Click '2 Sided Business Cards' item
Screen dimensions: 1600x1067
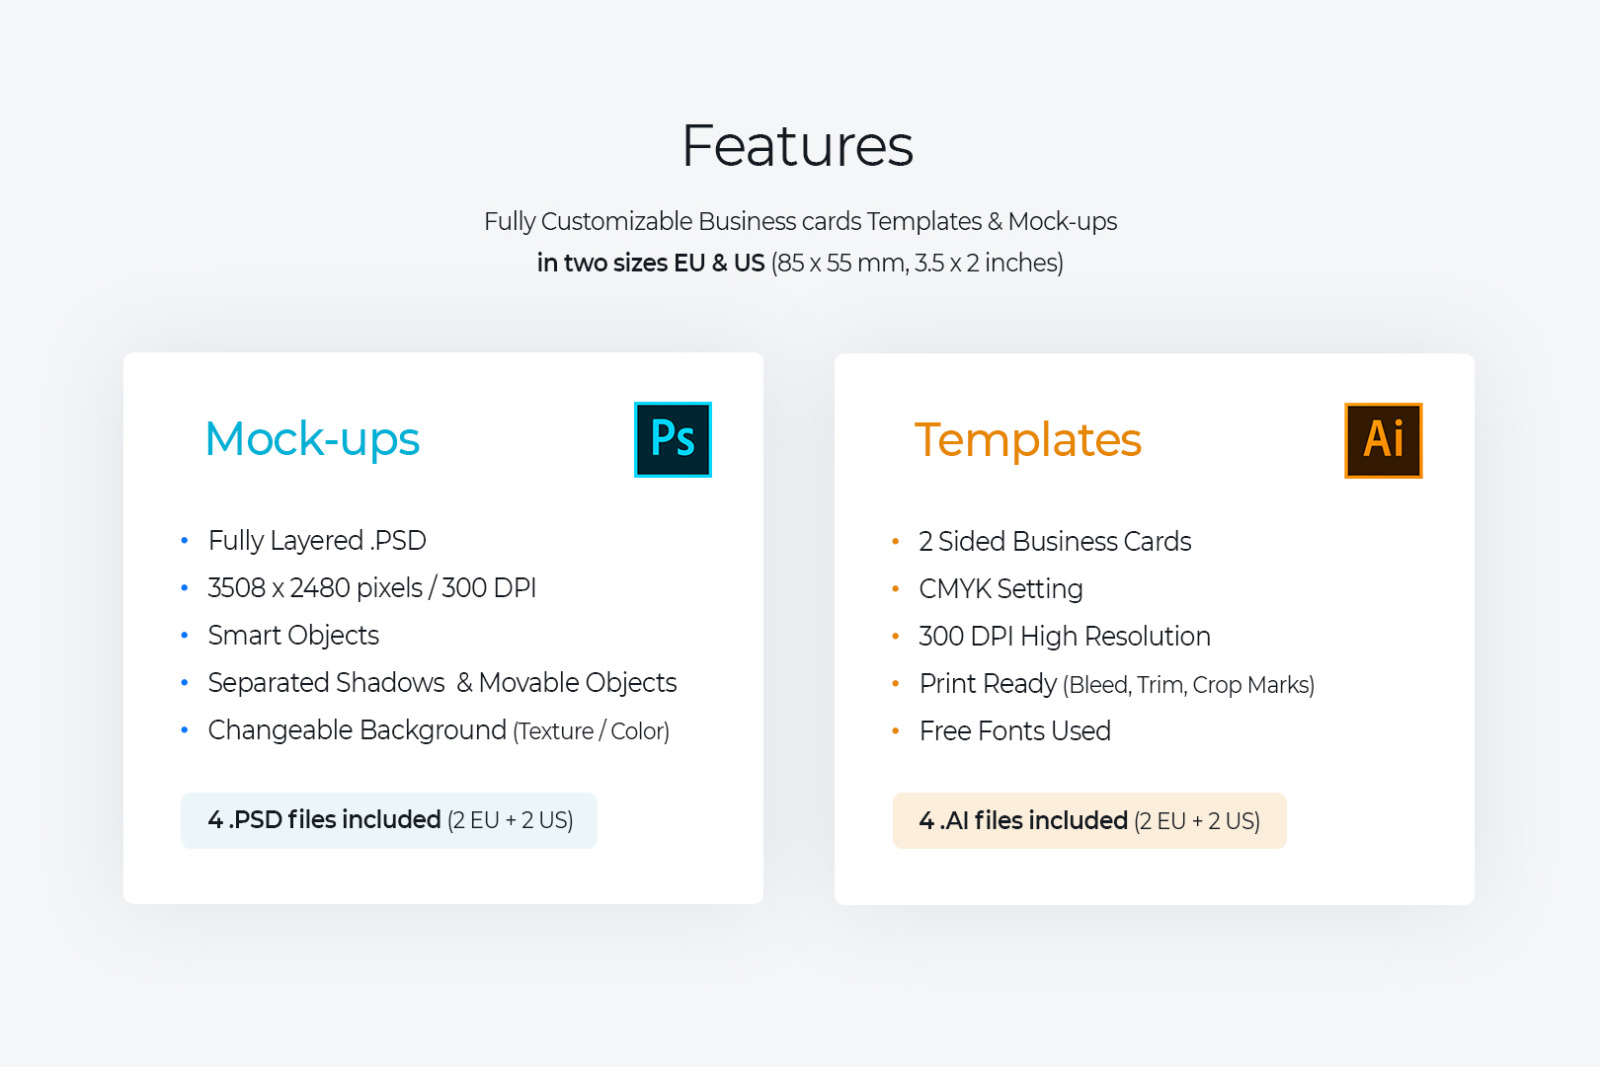pos(1055,542)
